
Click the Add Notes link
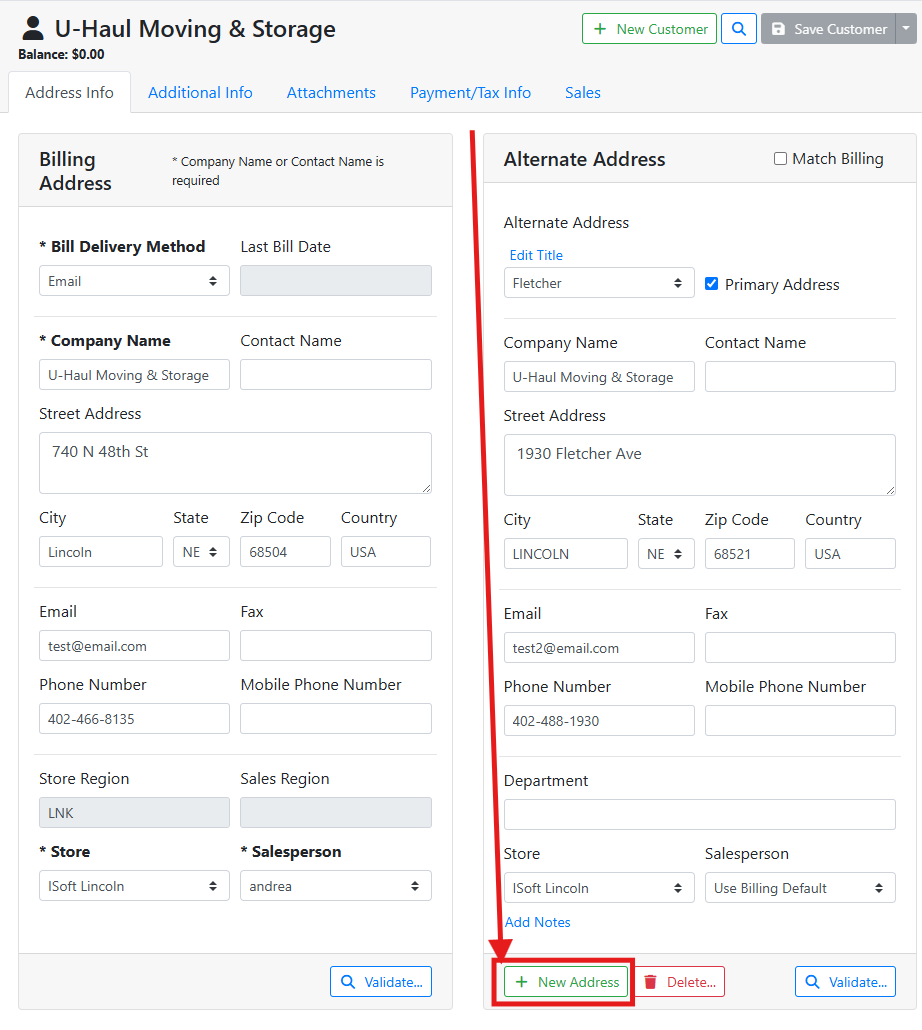pyautogui.click(x=538, y=922)
